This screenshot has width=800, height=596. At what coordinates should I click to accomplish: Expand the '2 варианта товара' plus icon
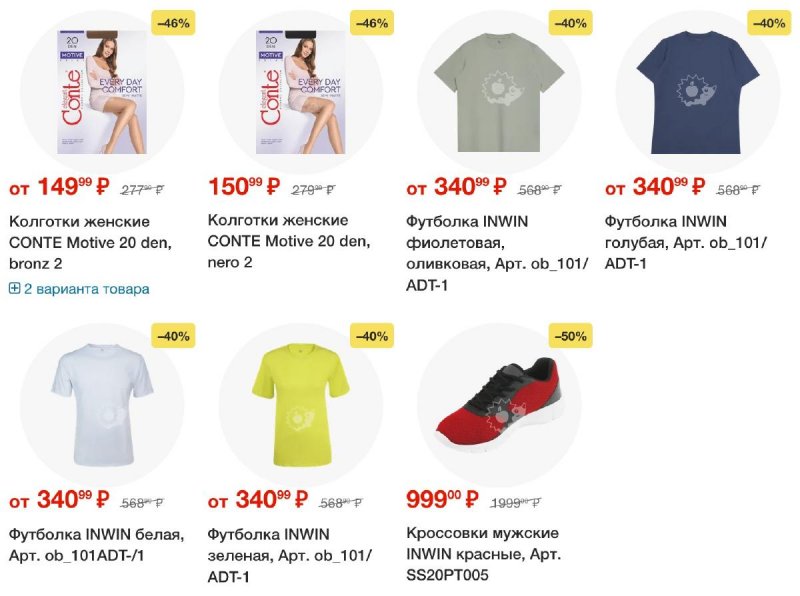[14, 289]
